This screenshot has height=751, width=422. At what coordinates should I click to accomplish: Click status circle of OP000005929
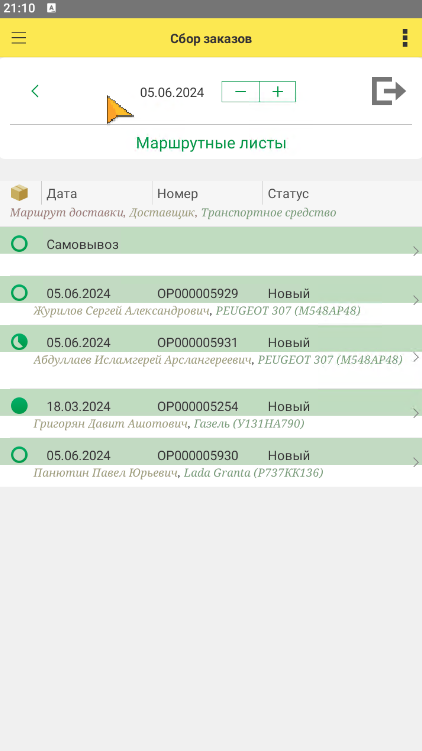click(19, 293)
